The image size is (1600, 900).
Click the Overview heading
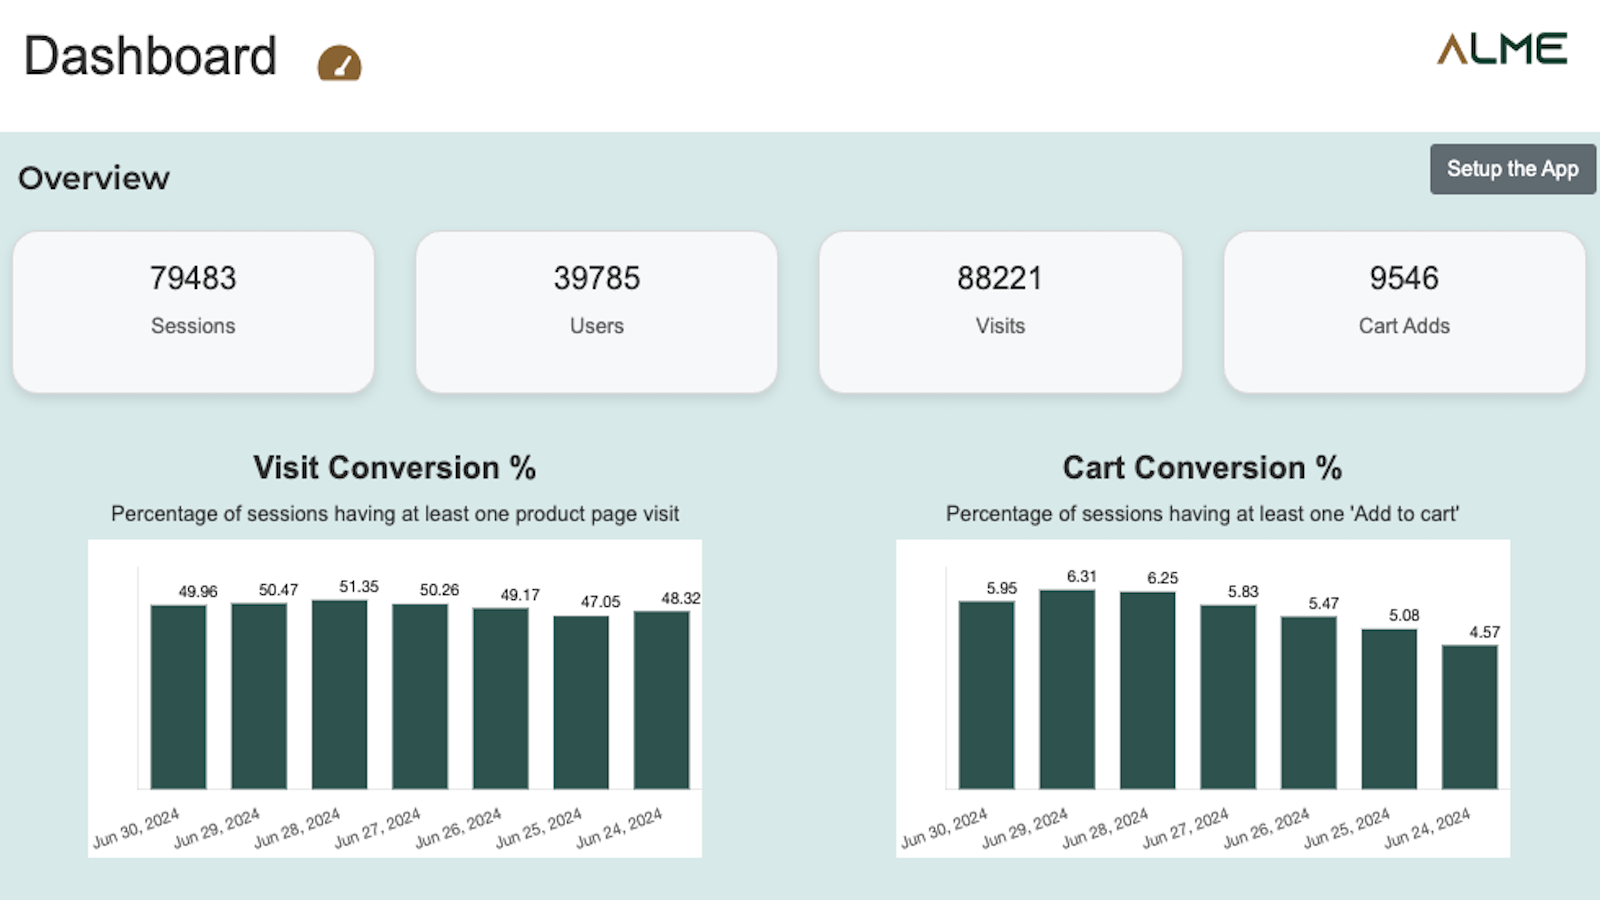coord(94,178)
